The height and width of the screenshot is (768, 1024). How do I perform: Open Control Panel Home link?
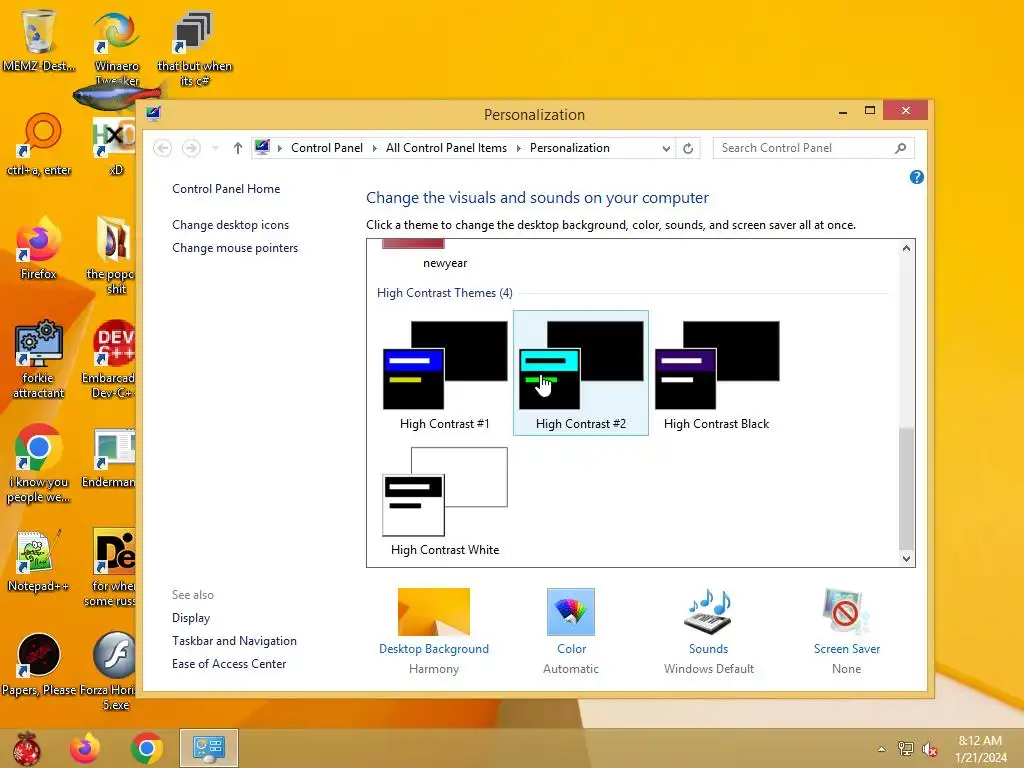226,189
